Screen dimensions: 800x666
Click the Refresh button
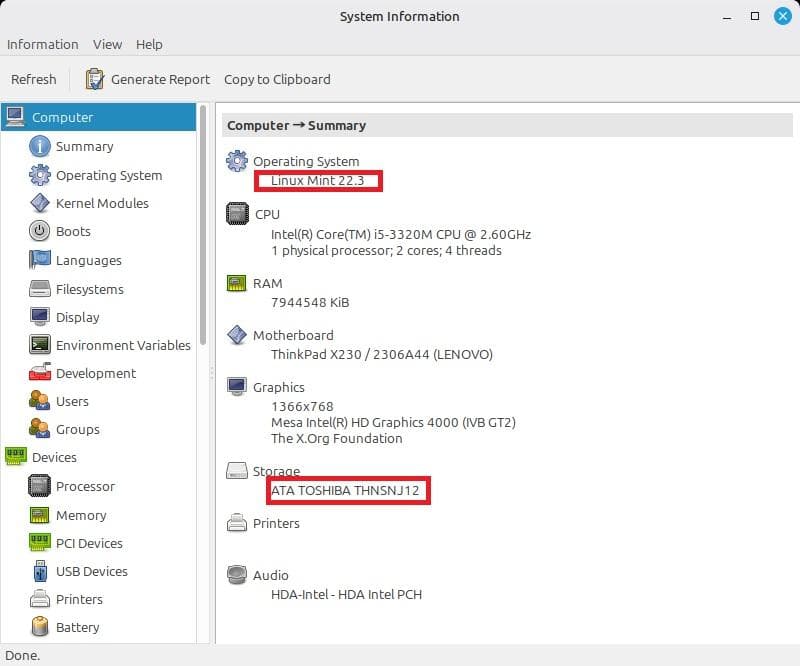coord(34,79)
